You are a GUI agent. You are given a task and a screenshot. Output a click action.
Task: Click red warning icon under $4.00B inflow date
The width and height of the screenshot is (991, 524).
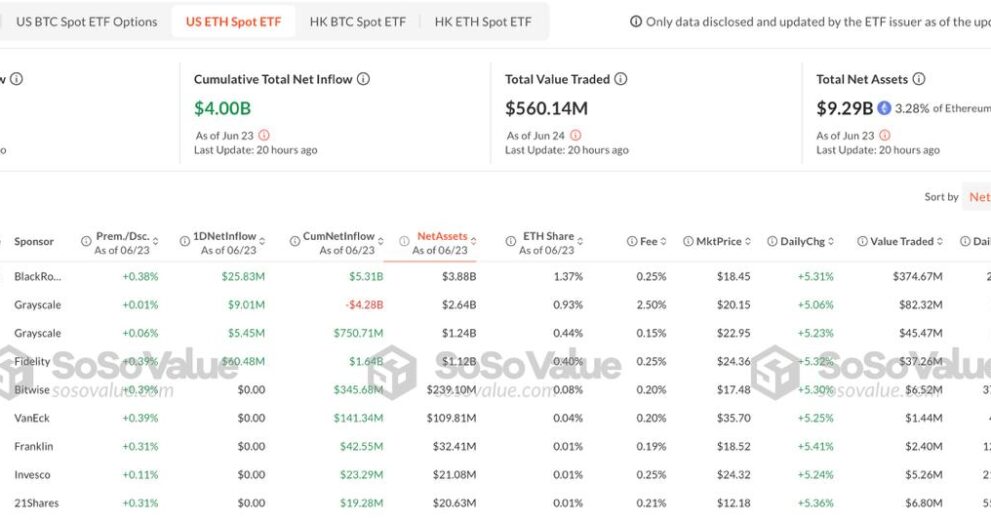(x=264, y=135)
